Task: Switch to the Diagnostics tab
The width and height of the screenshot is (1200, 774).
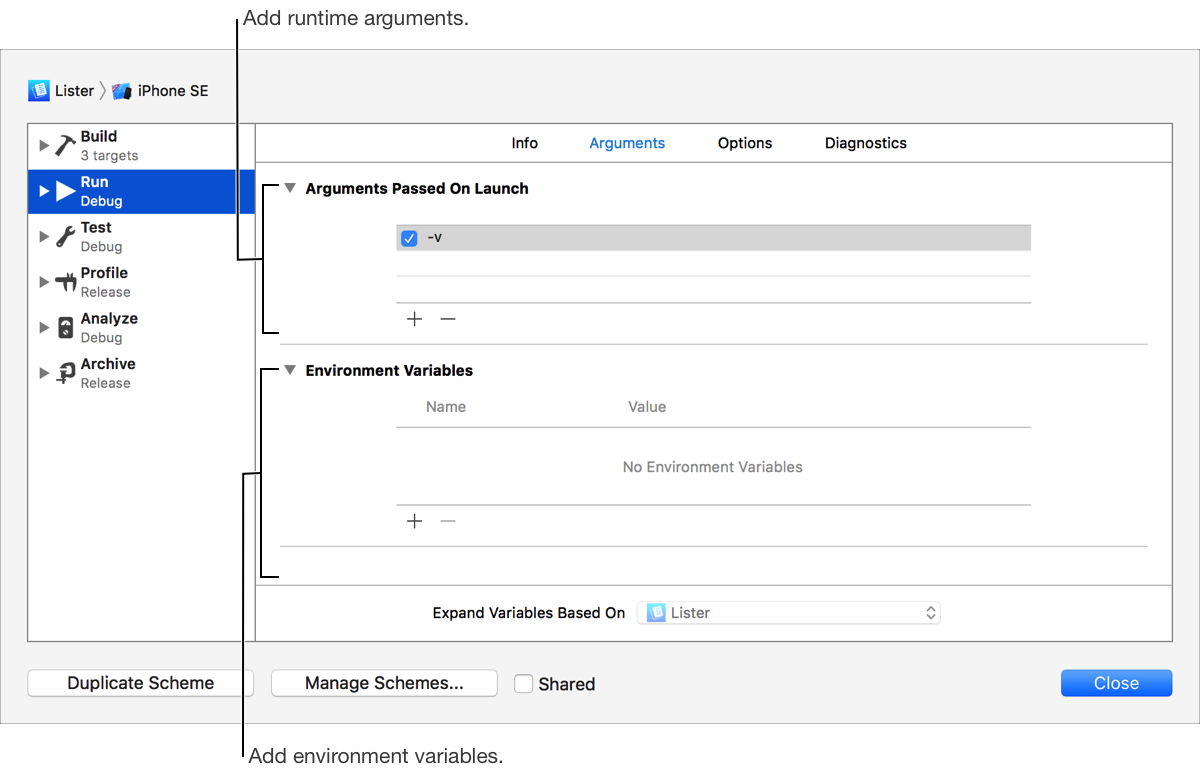Action: 866,143
